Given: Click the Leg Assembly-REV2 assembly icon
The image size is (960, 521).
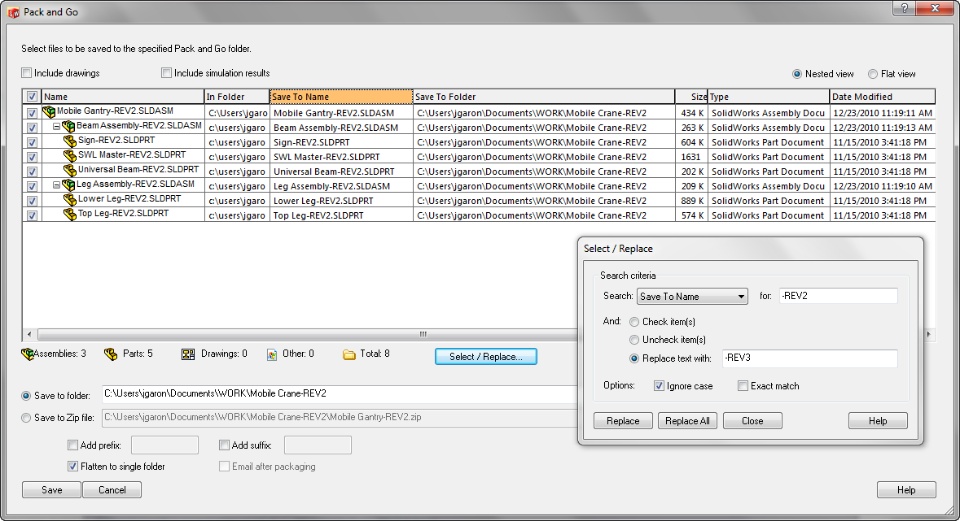Looking at the screenshot, I should [68, 185].
